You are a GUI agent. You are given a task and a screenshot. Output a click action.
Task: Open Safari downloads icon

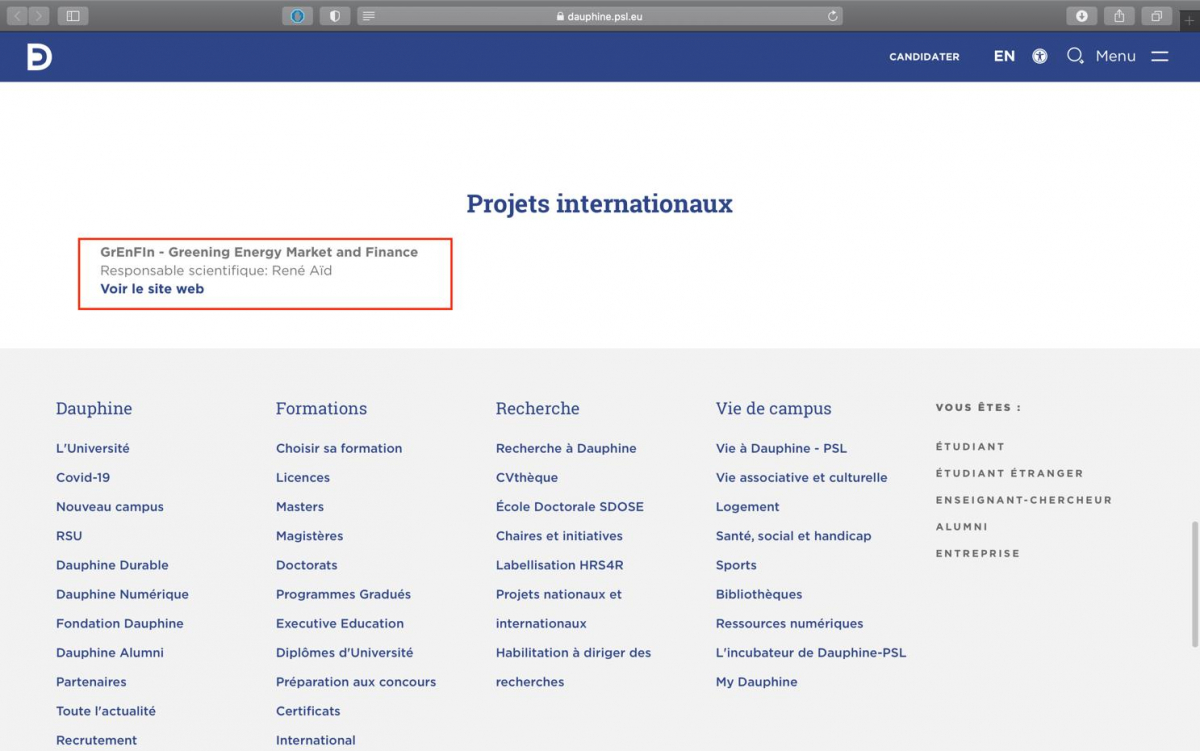click(1082, 16)
